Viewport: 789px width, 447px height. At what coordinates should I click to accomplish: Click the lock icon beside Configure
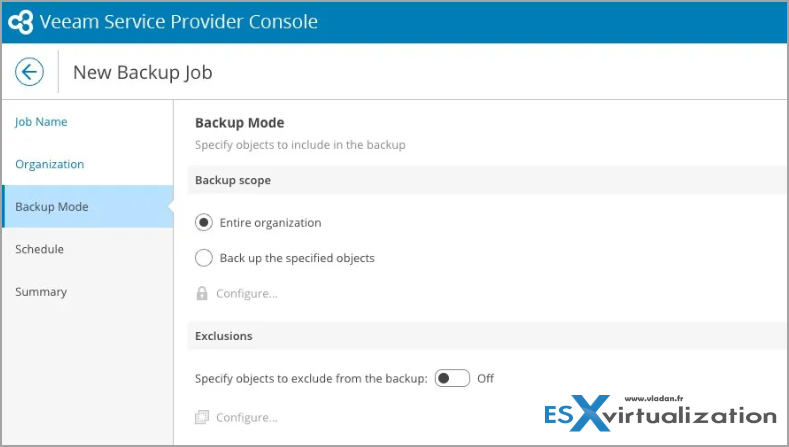click(202, 293)
